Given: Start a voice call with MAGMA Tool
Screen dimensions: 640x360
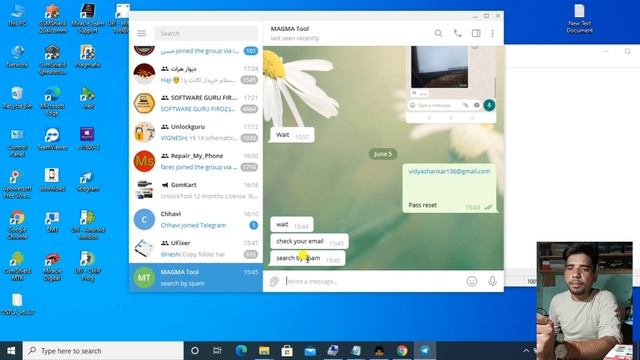Looking at the screenshot, I should (458, 33).
